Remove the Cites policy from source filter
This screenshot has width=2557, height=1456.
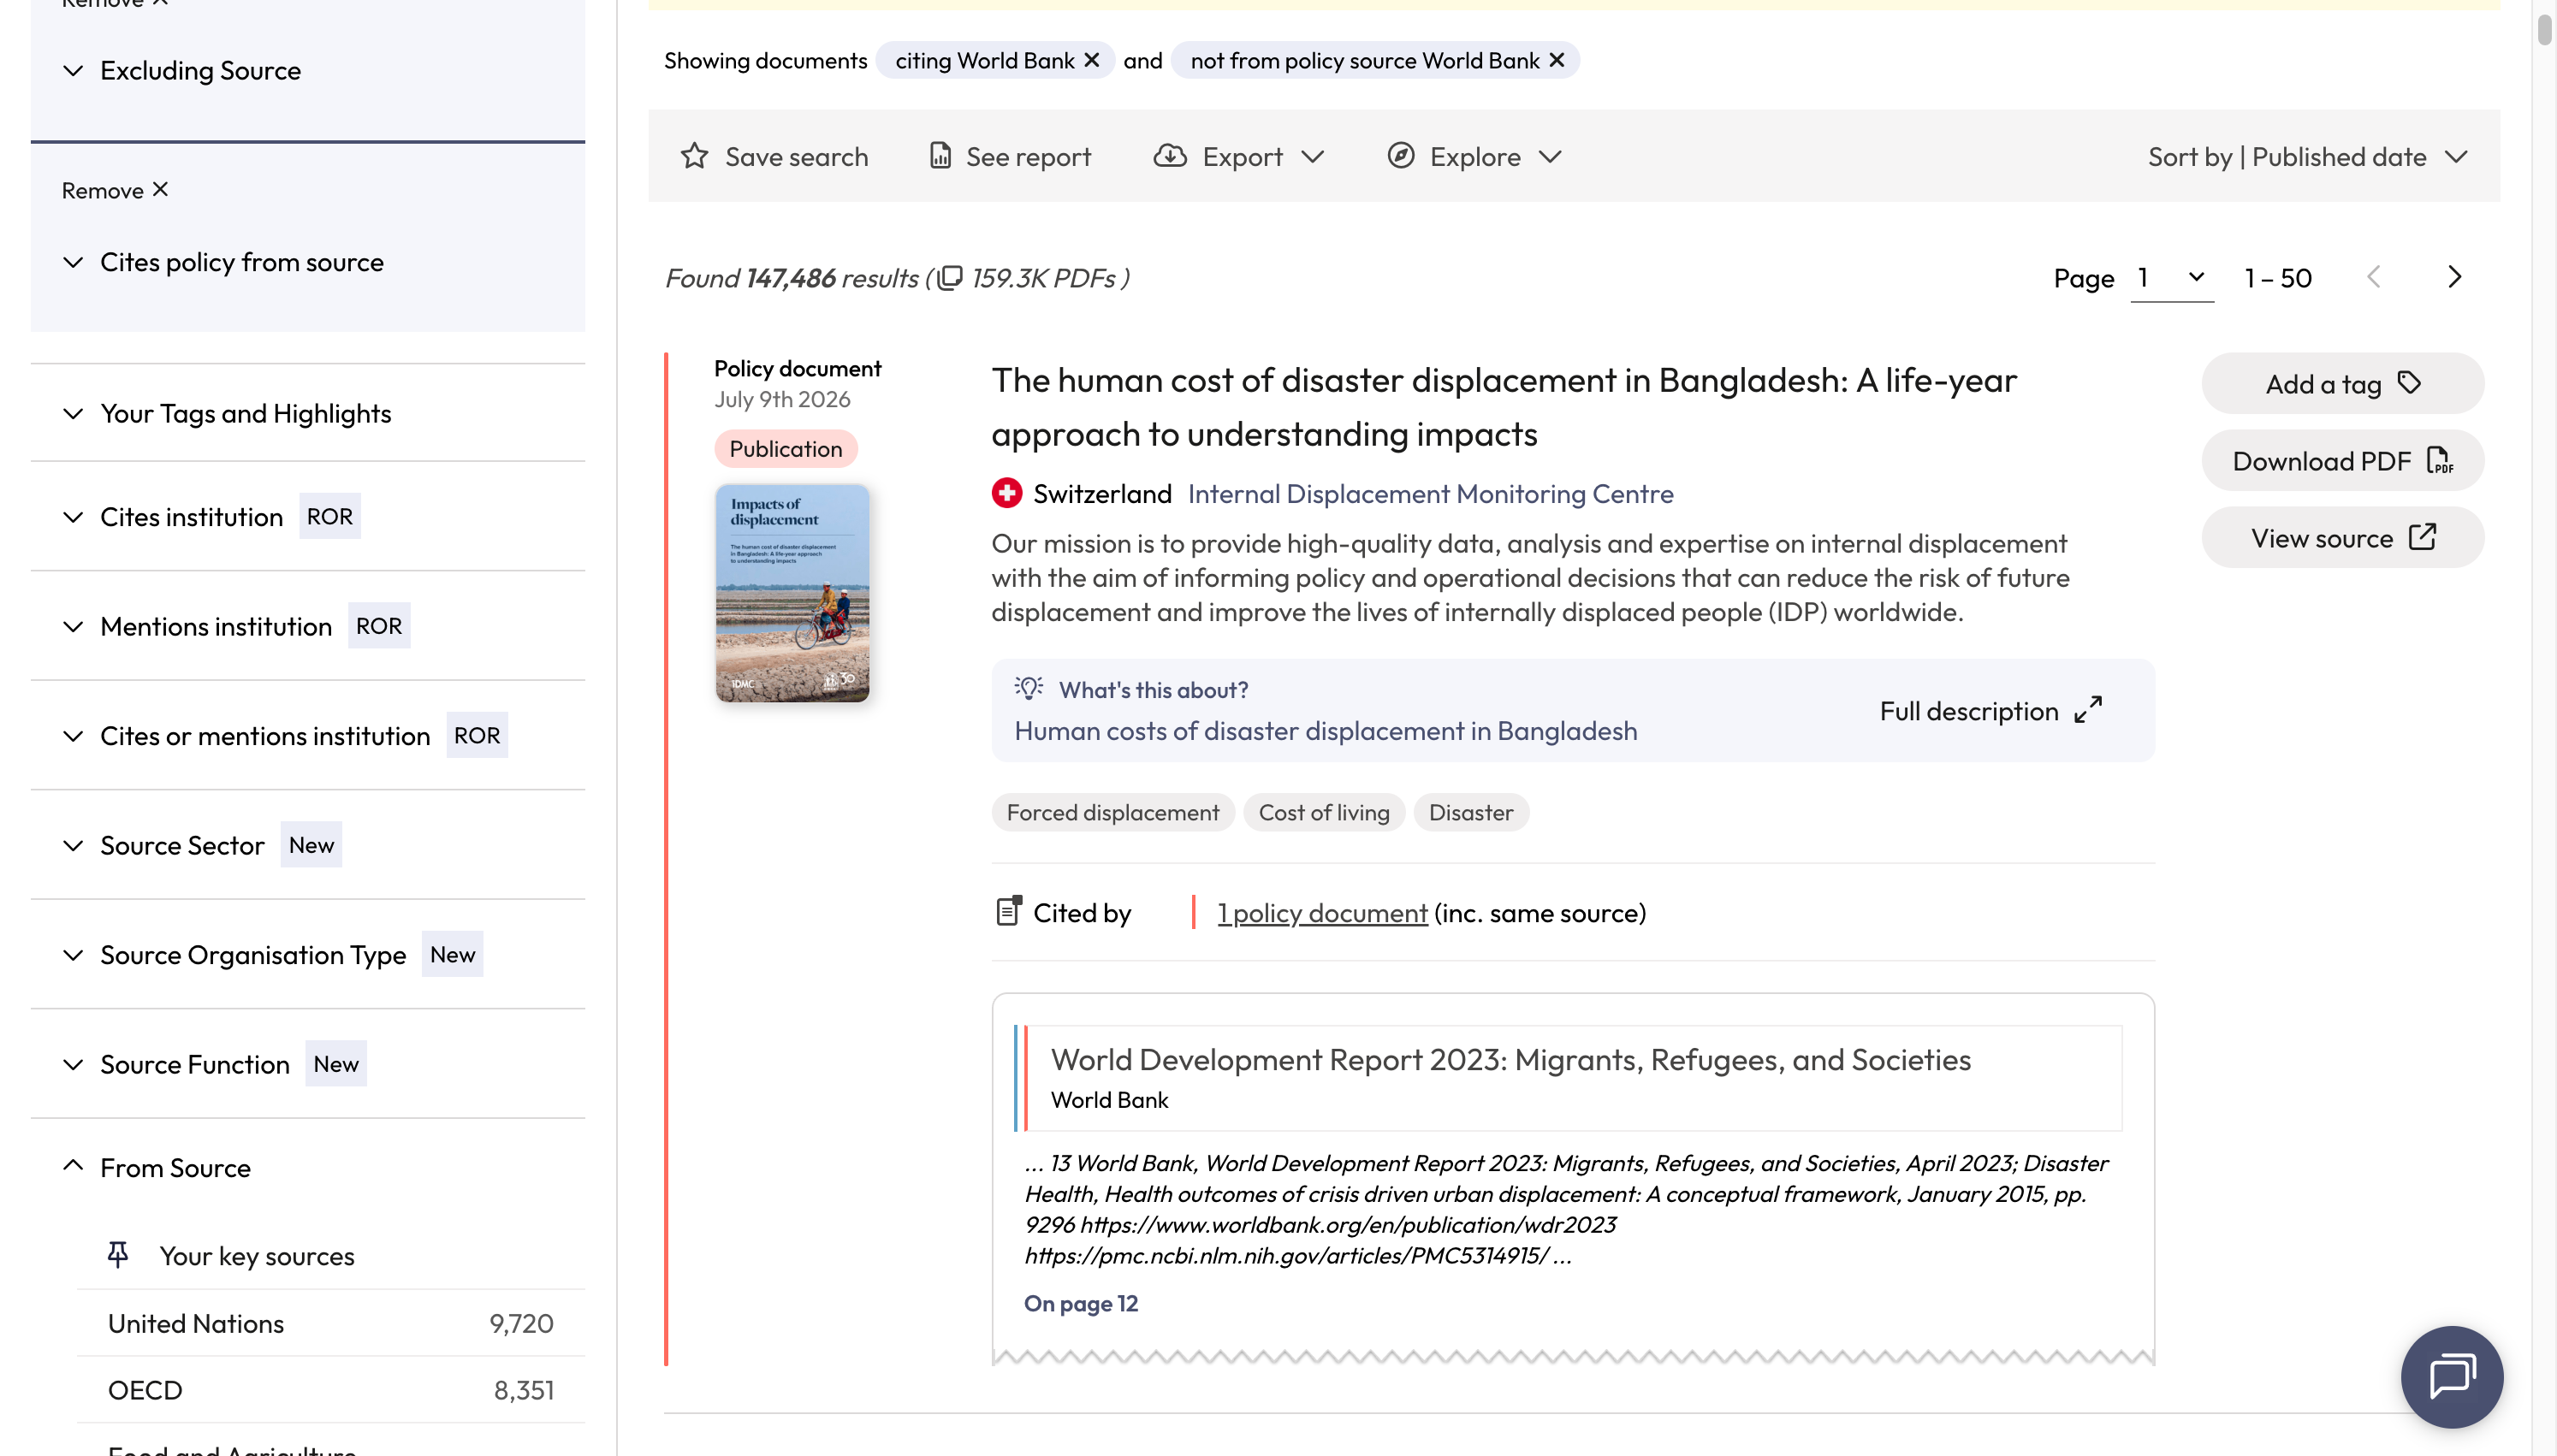tap(115, 190)
